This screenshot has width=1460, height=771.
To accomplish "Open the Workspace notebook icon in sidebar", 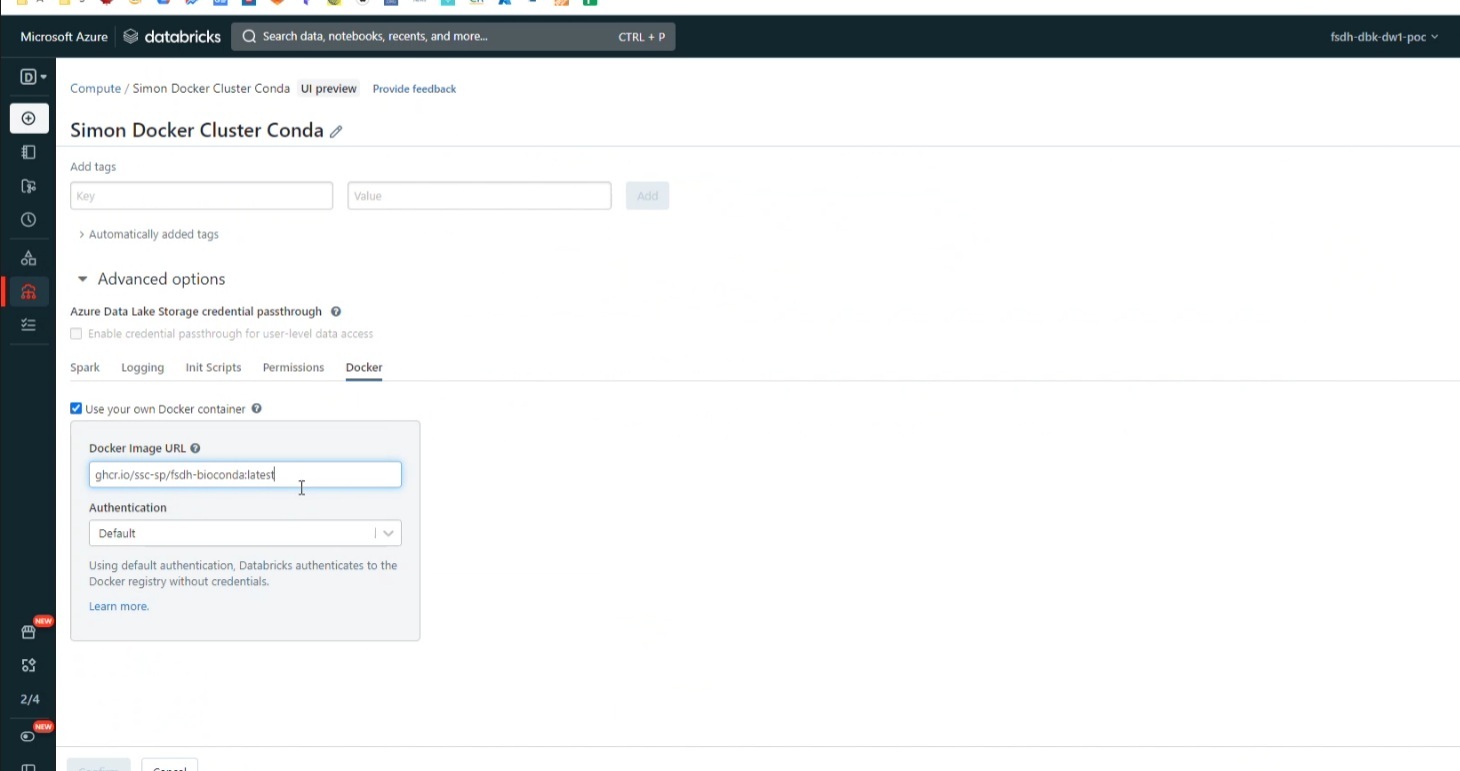I will 29,152.
